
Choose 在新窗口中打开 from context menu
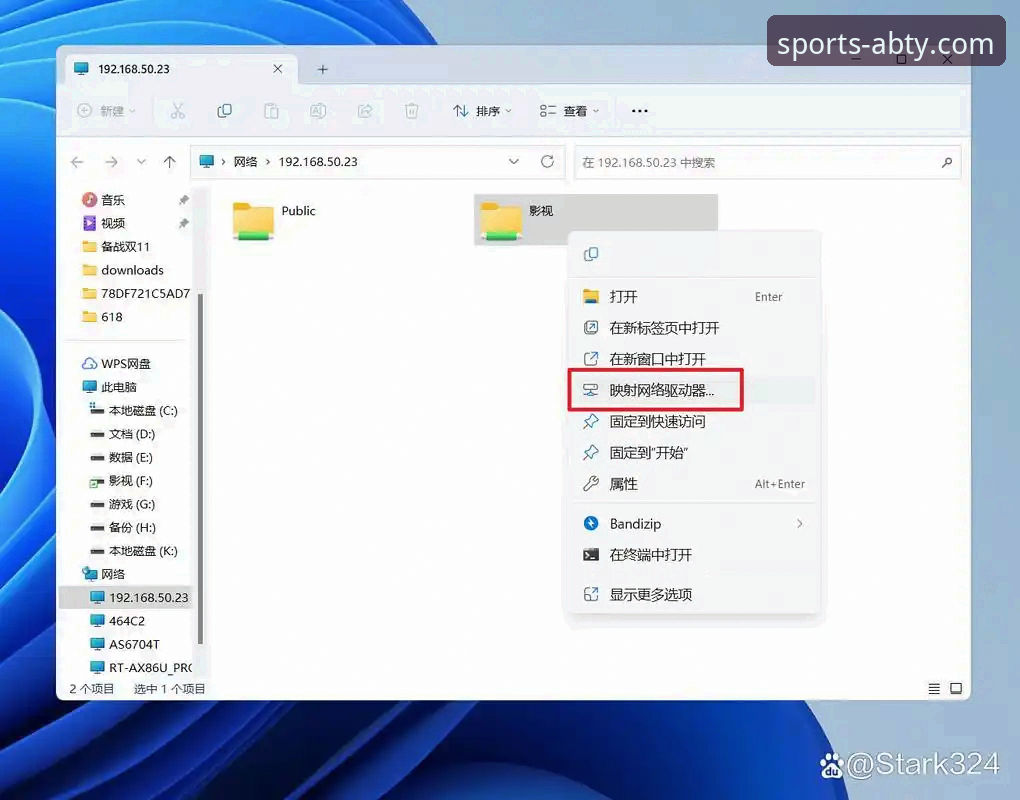(x=693, y=359)
